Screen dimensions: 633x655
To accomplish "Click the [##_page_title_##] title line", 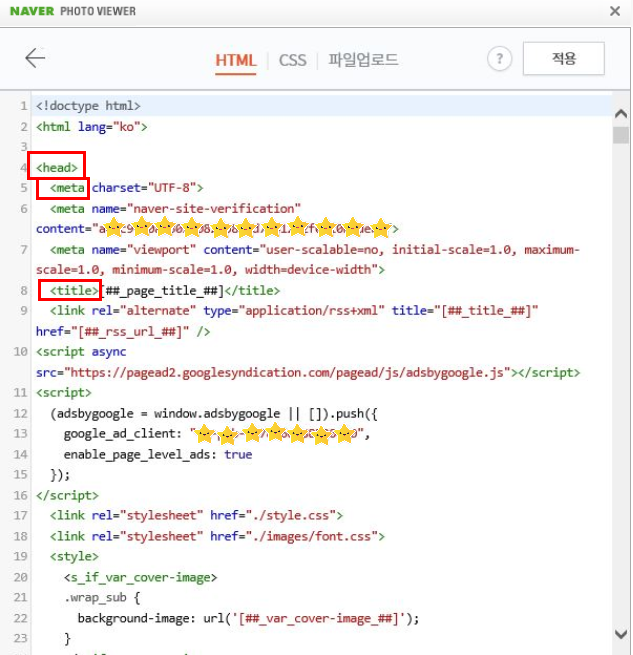I will click(x=165, y=290).
